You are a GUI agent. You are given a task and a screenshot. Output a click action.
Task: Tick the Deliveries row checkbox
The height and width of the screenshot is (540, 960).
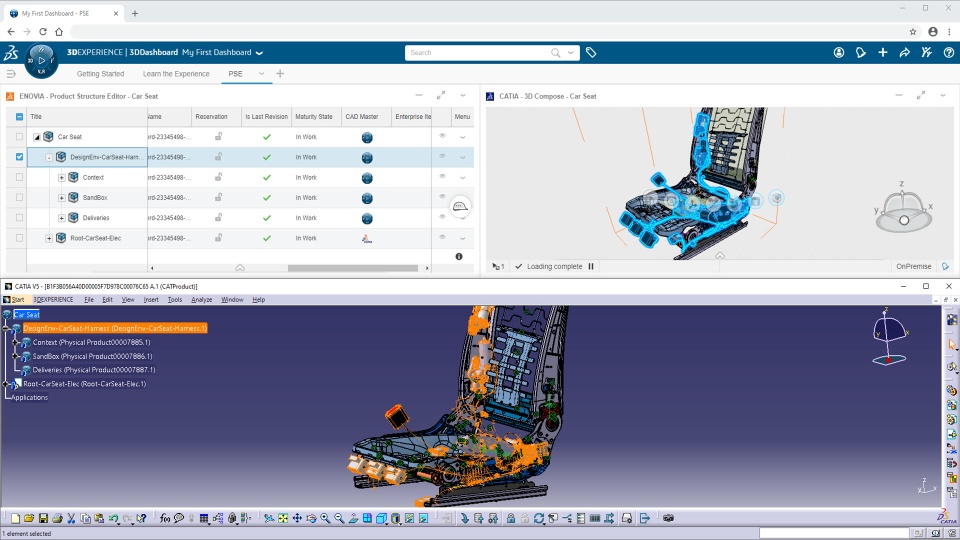coord(19,217)
